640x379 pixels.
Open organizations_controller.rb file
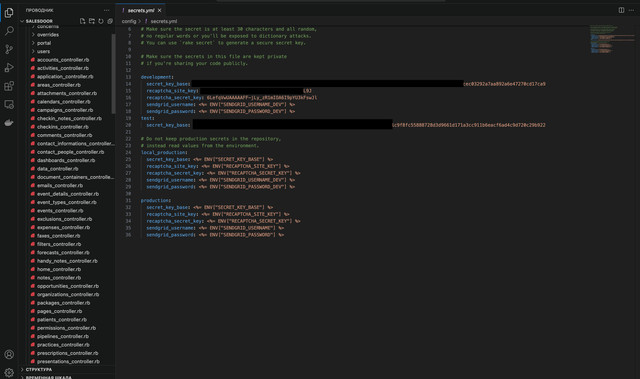(x=68, y=294)
